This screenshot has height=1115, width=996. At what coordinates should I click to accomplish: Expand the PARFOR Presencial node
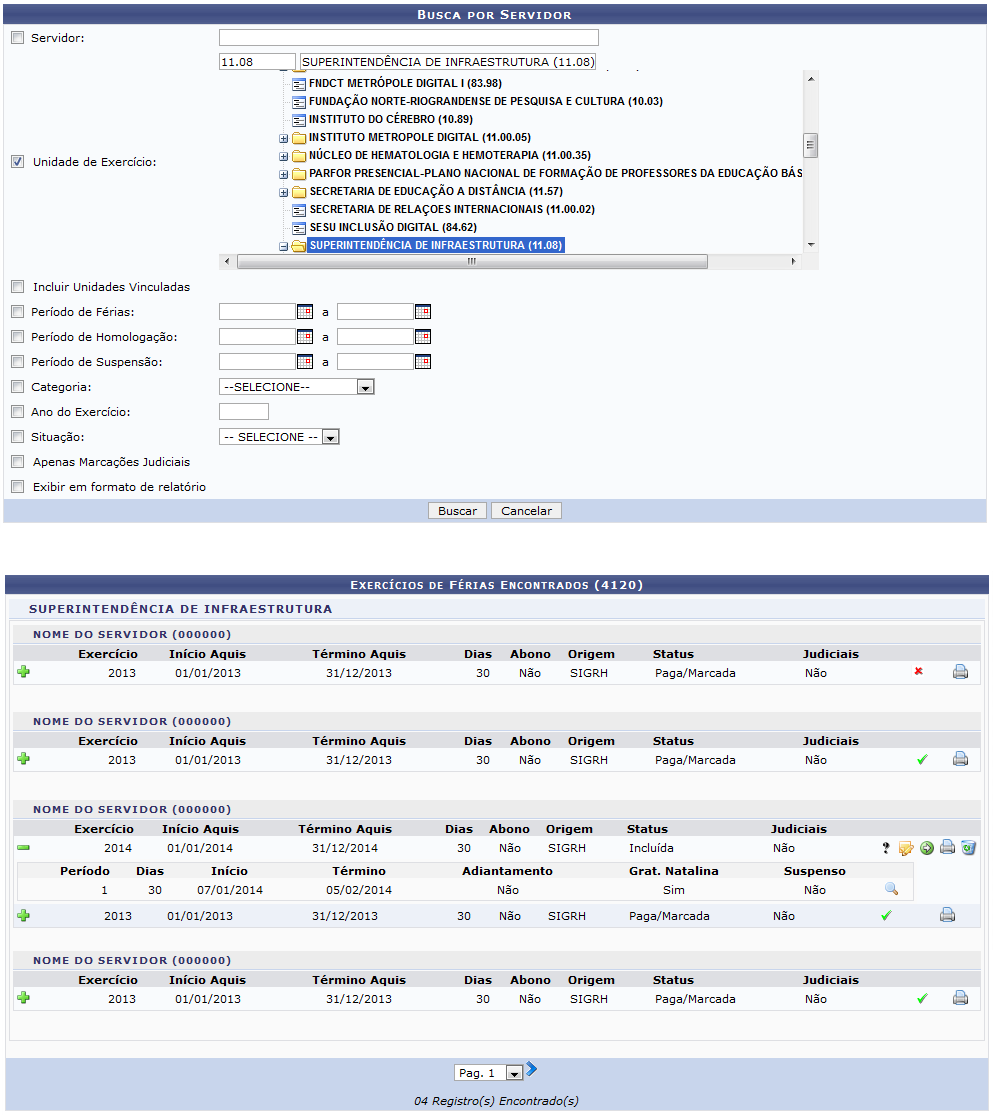284,174
